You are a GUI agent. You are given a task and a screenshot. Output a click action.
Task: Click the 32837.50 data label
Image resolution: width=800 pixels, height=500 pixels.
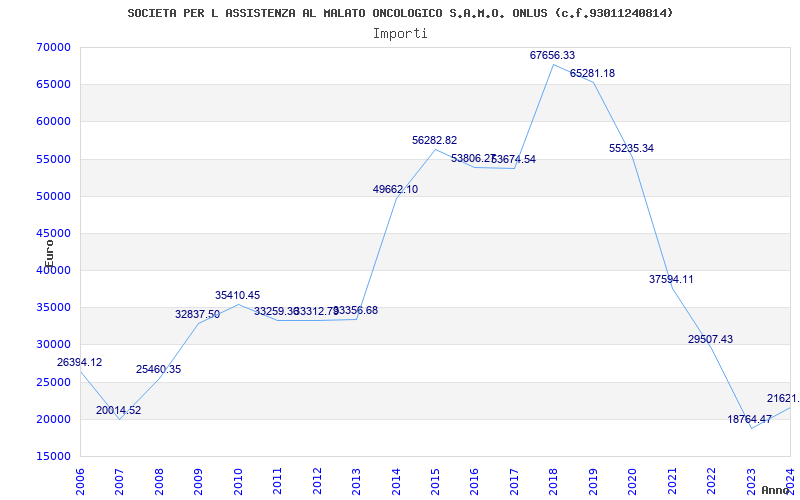point(197,314)
